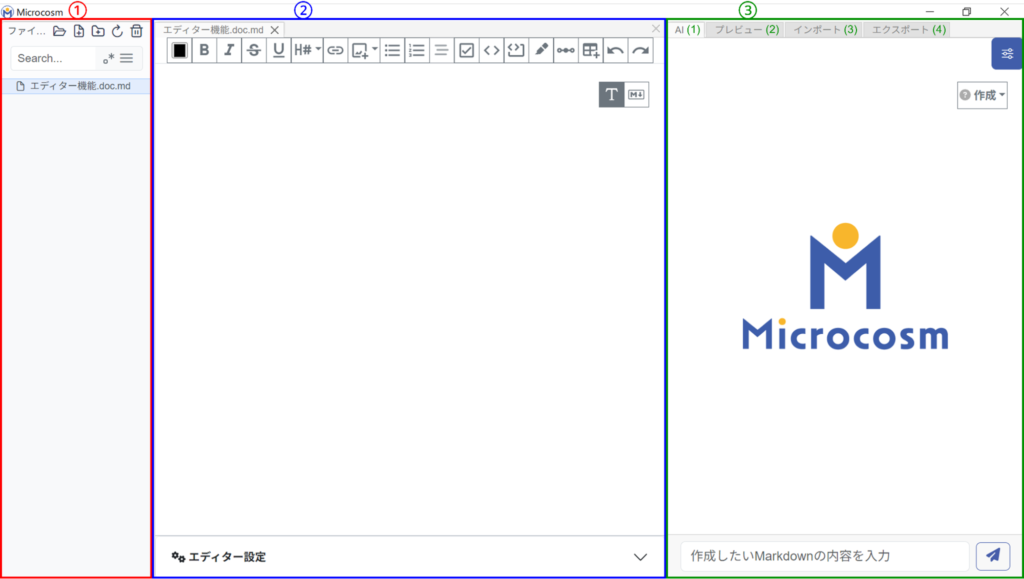Image resolution: width=1024 pixels, height=579 pixels.
Task: Delete file using trash icon
Action: click(x=136, y=31)
